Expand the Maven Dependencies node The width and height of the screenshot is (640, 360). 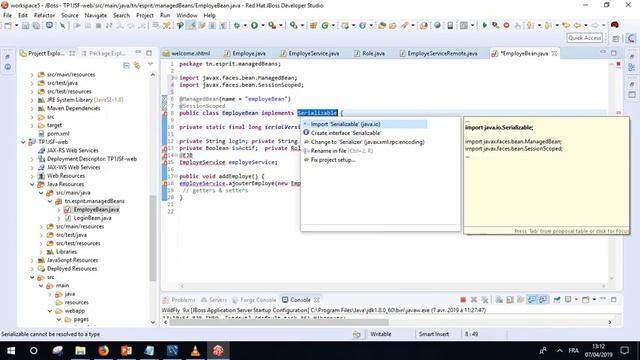32,109
